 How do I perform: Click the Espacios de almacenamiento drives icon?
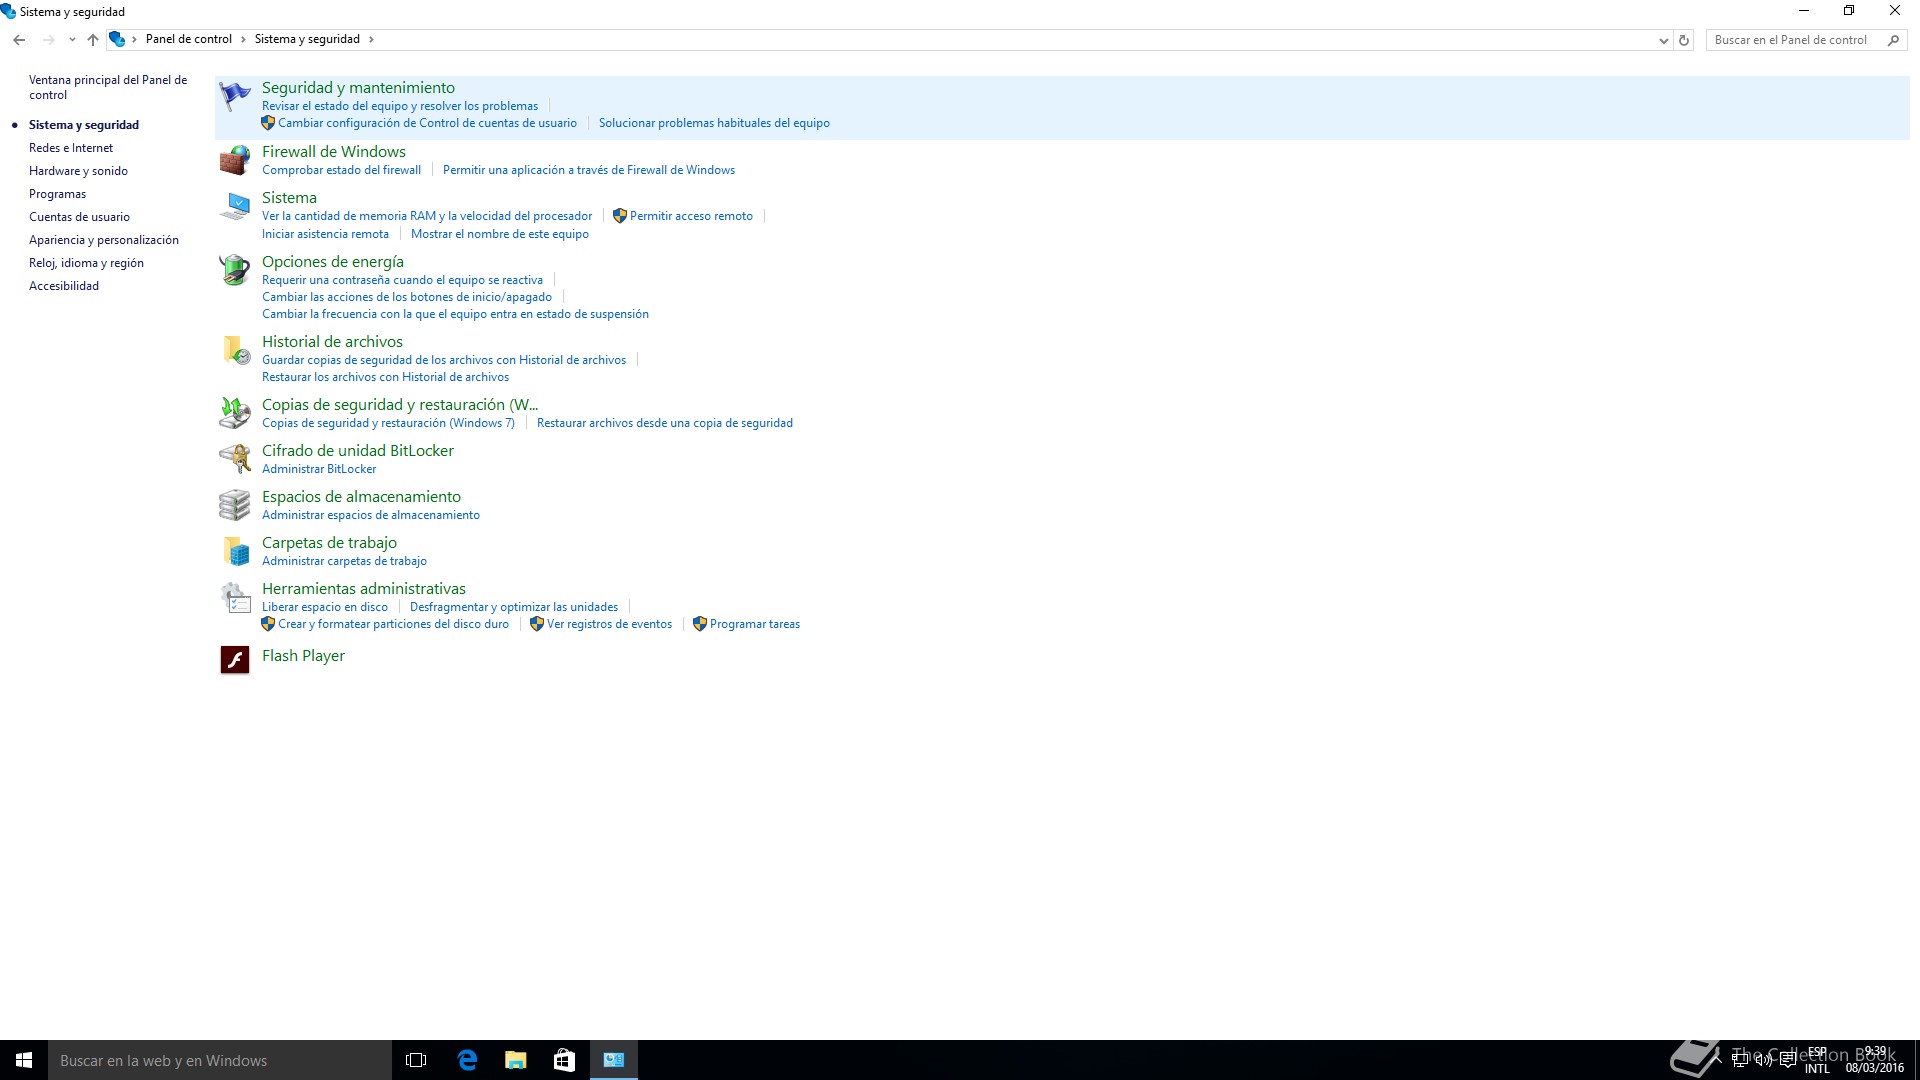(x=235, y=505)
